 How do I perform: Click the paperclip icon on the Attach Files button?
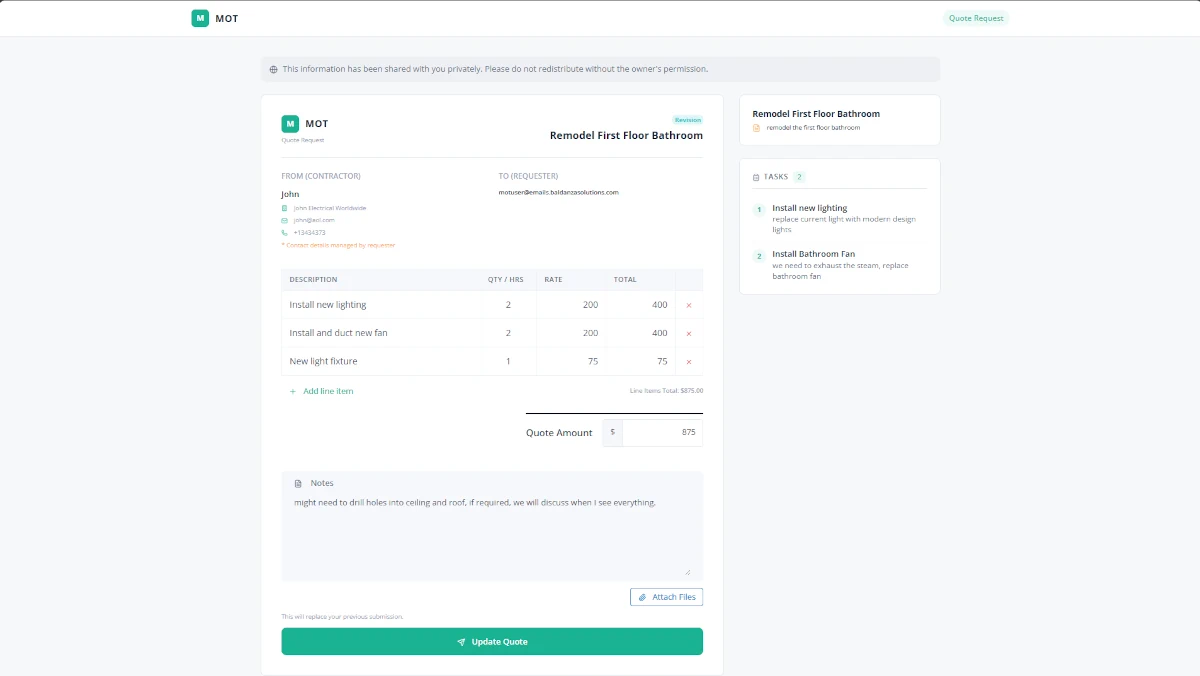coord(644,596)
